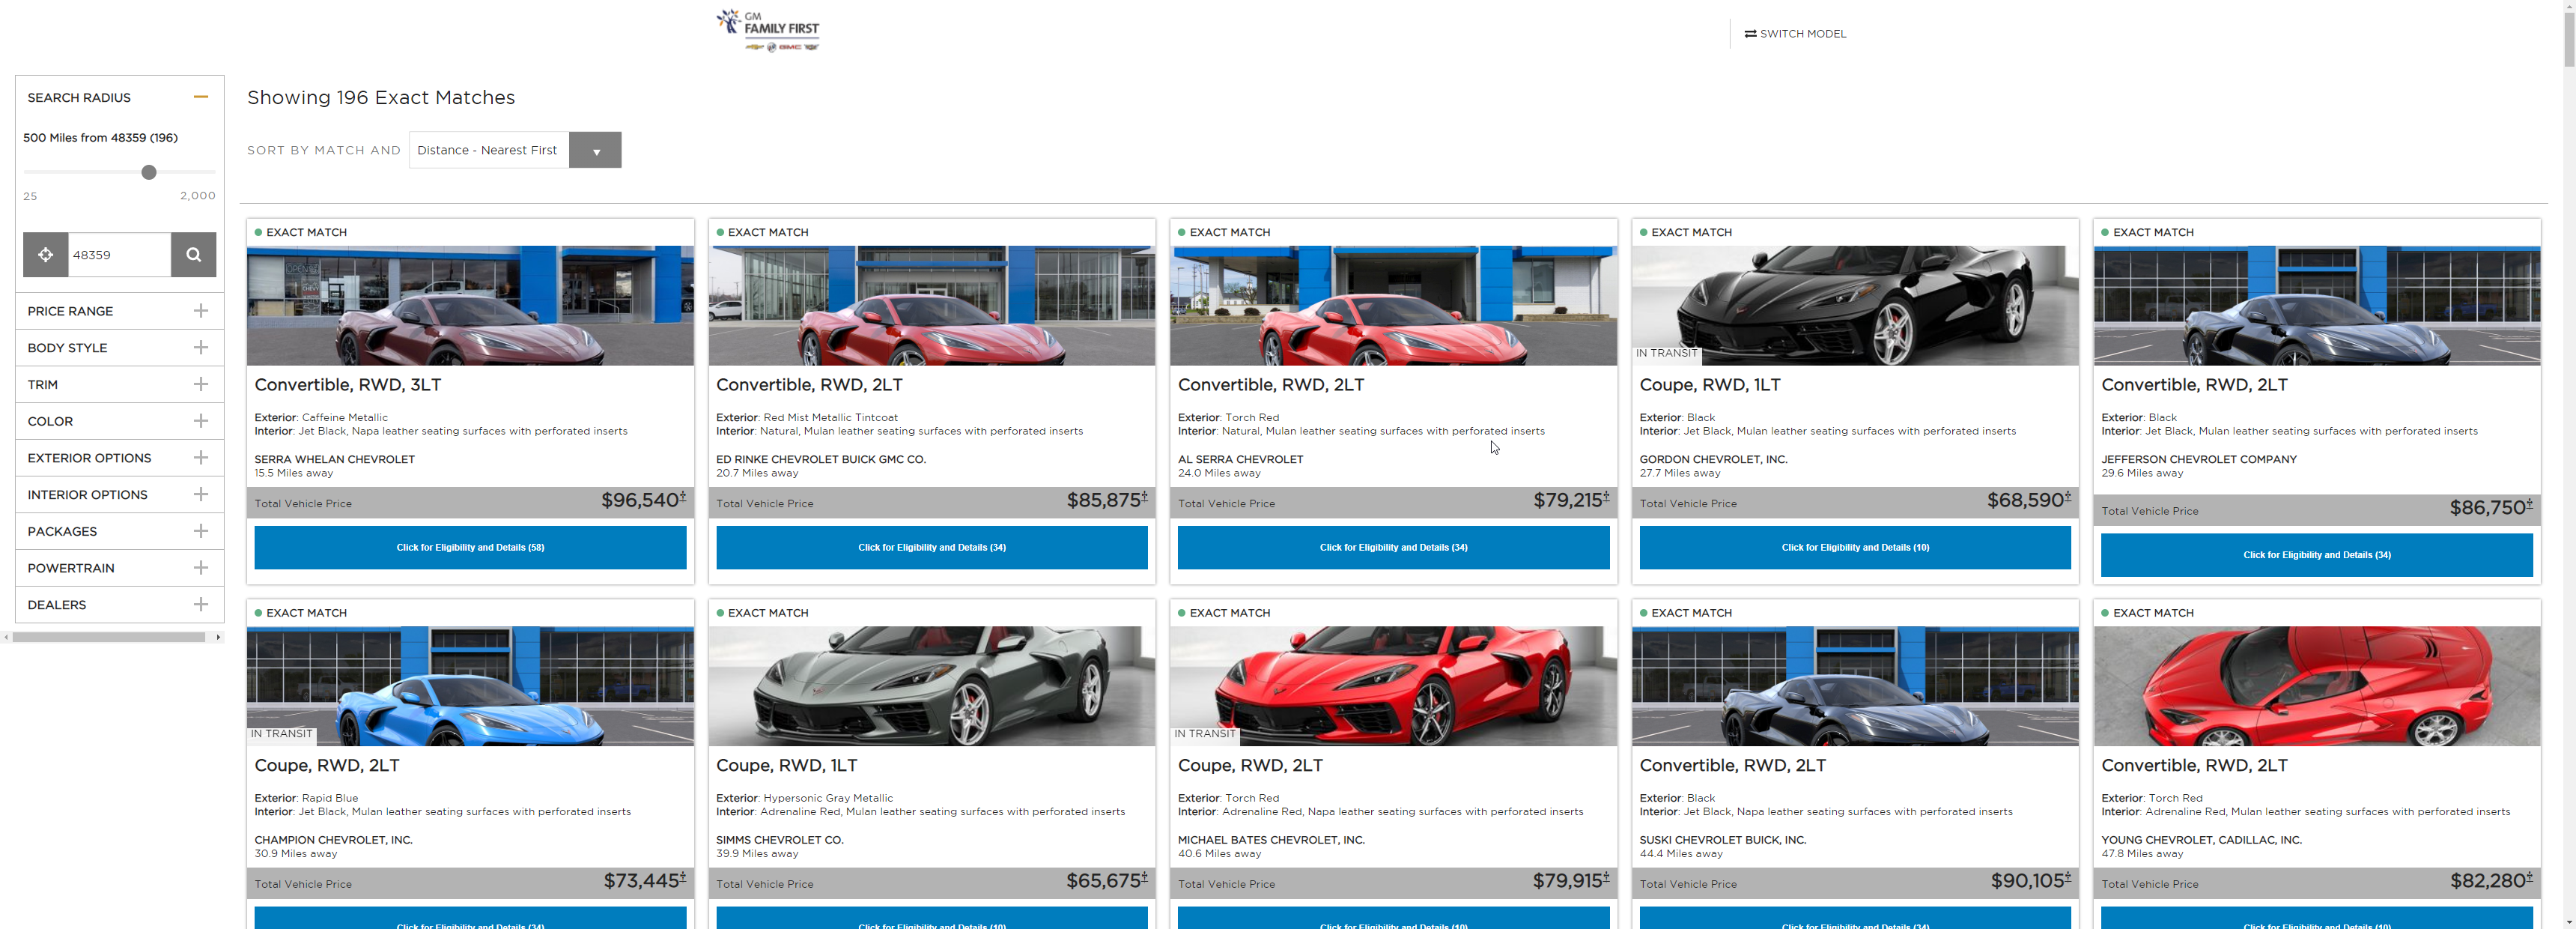Click Serra Whelan Chevrolet dealer name
The width and height of the screenshot is (2576, 929).
pos(335,460)
